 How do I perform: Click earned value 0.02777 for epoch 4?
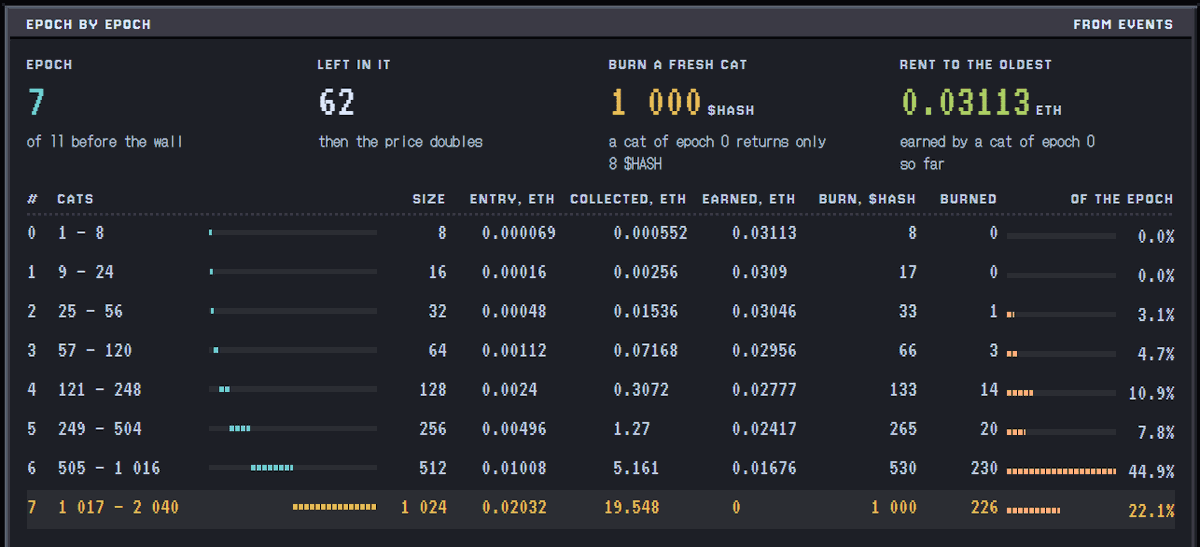coord(764,390)
